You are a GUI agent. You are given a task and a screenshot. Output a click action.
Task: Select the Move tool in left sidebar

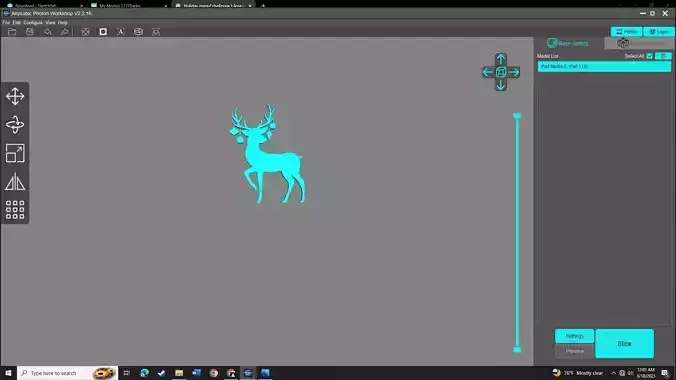tap(15, 97)
